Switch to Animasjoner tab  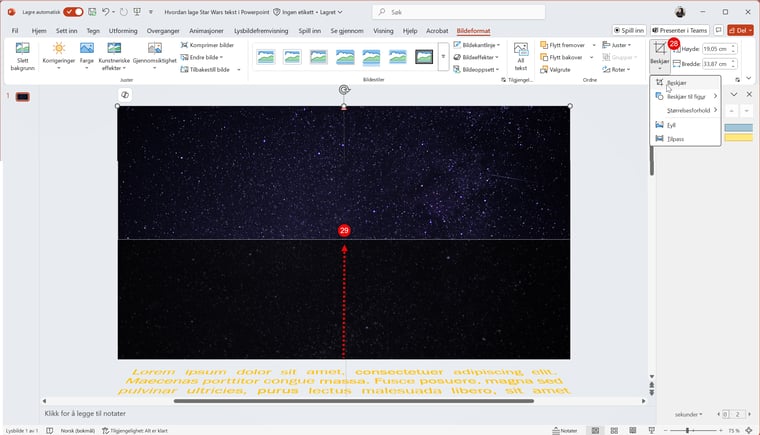tap(206, 31)
